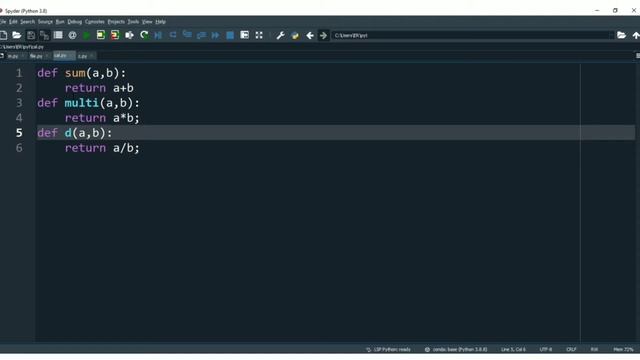Browse tabs via the tab bar's left-end icon

(2, 56)
